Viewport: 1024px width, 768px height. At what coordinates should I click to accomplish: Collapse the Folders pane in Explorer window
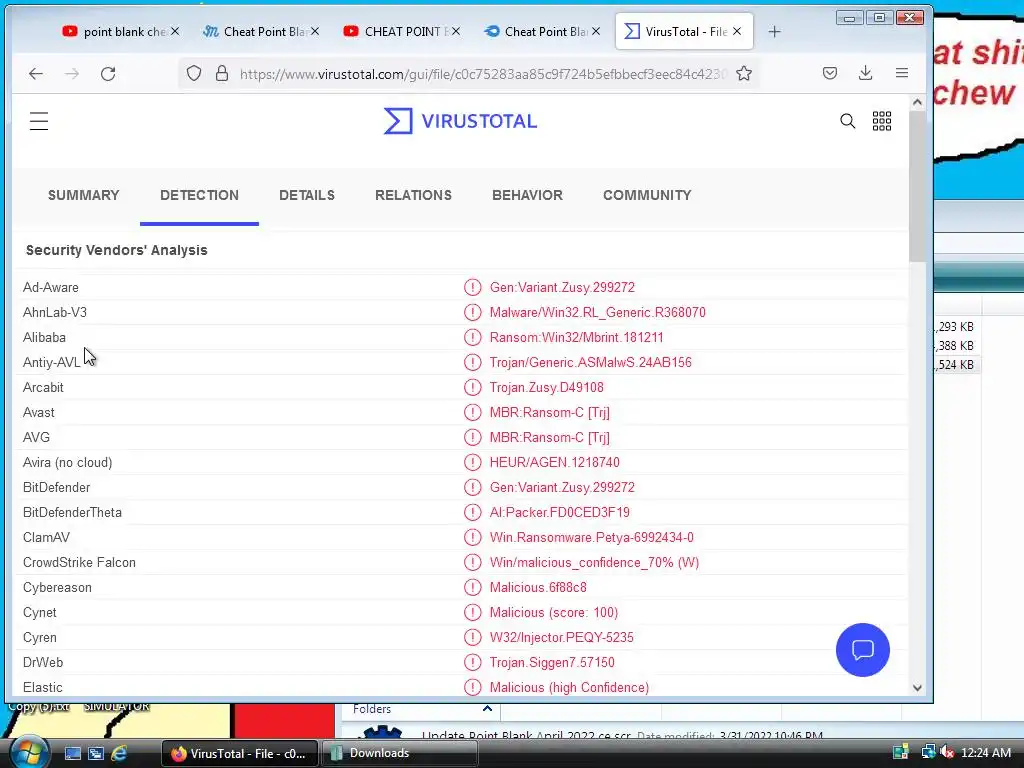487,709
